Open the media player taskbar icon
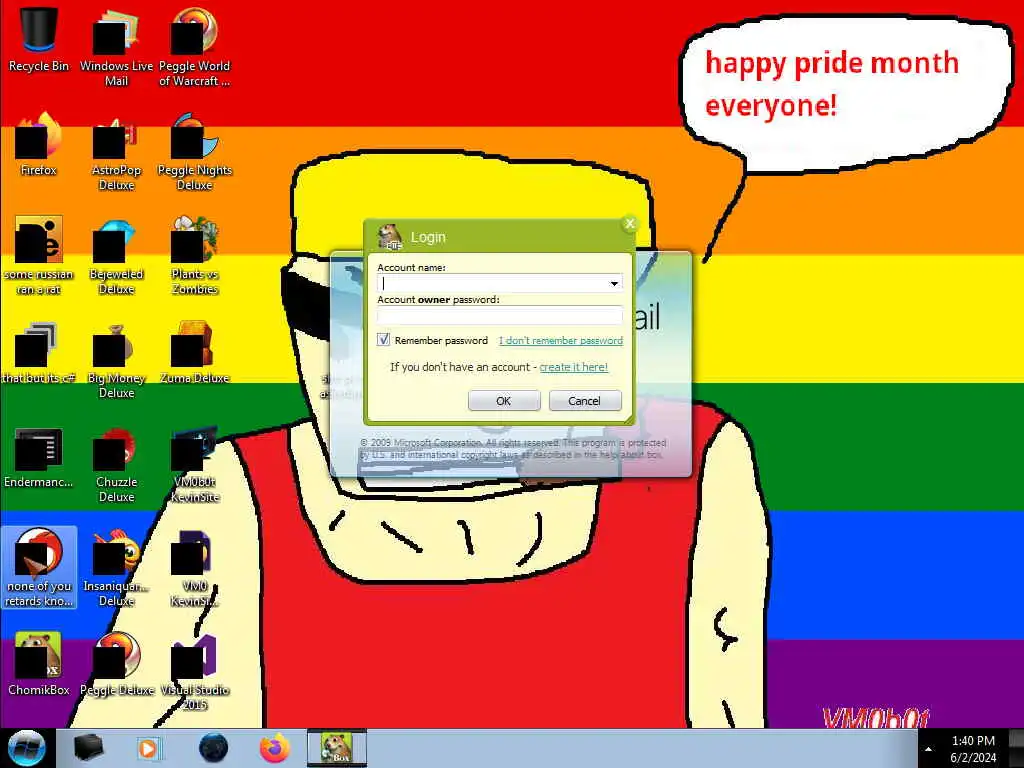The width and height of the screenshot is (1024, 768). pyautogui.click(x=150, y=748)
